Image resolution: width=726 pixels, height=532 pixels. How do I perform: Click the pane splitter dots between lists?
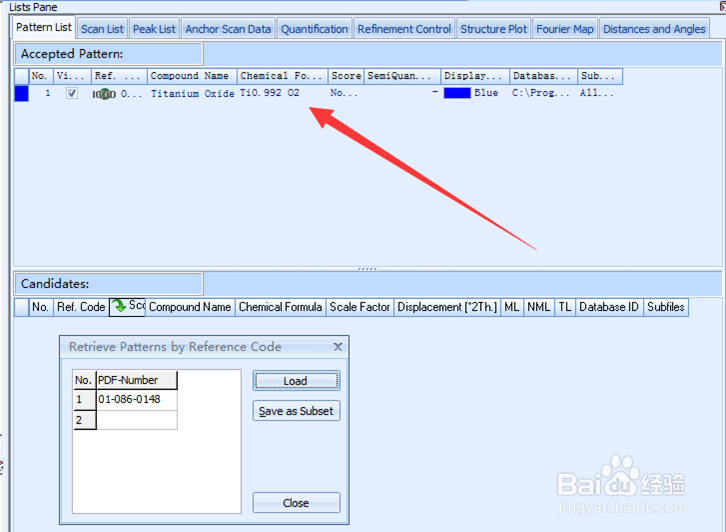click(367, 269)
